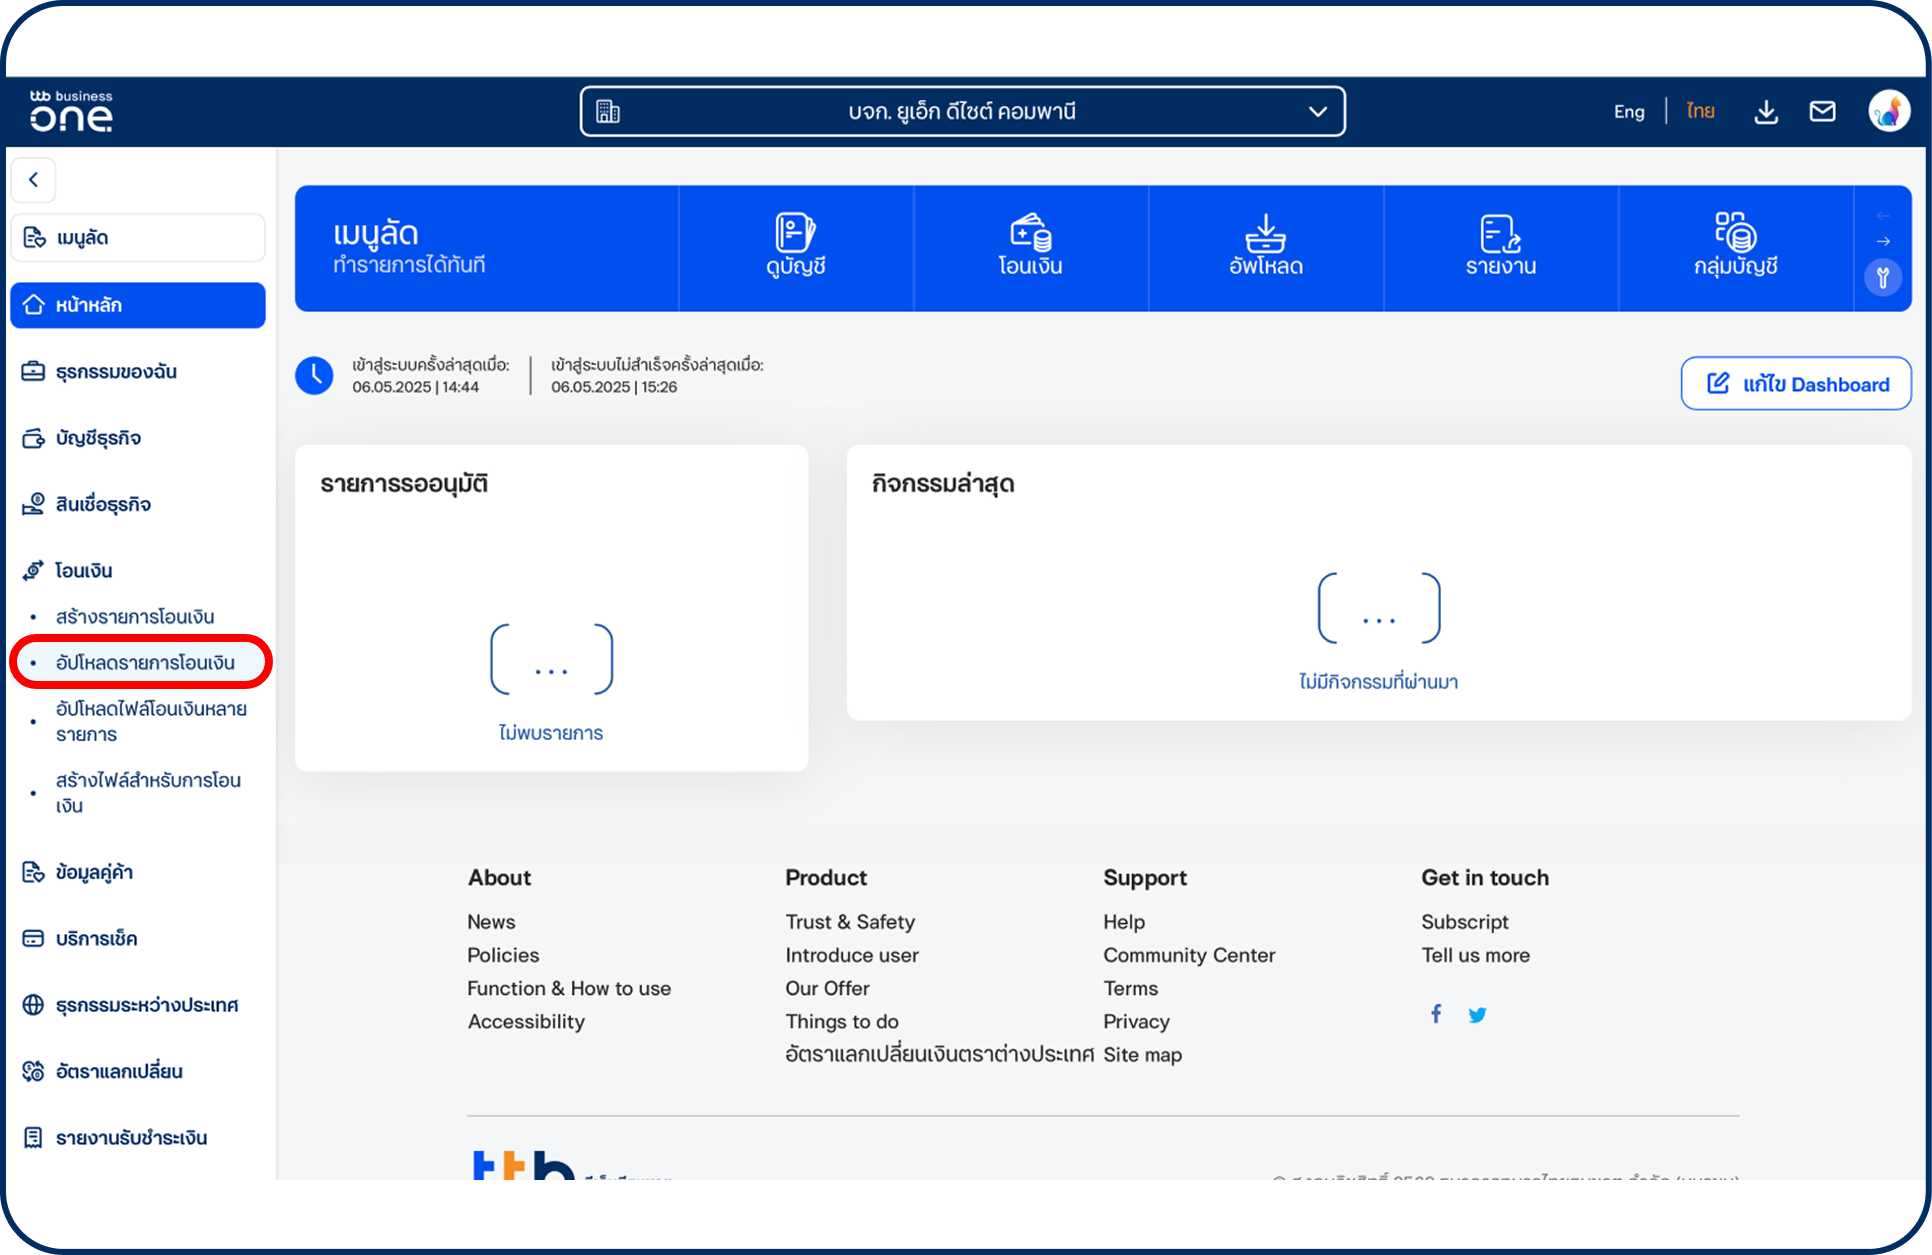Screen dimensions: 1932x1255
Task: Switch language to ไทย
Action: coord(1700,112)
